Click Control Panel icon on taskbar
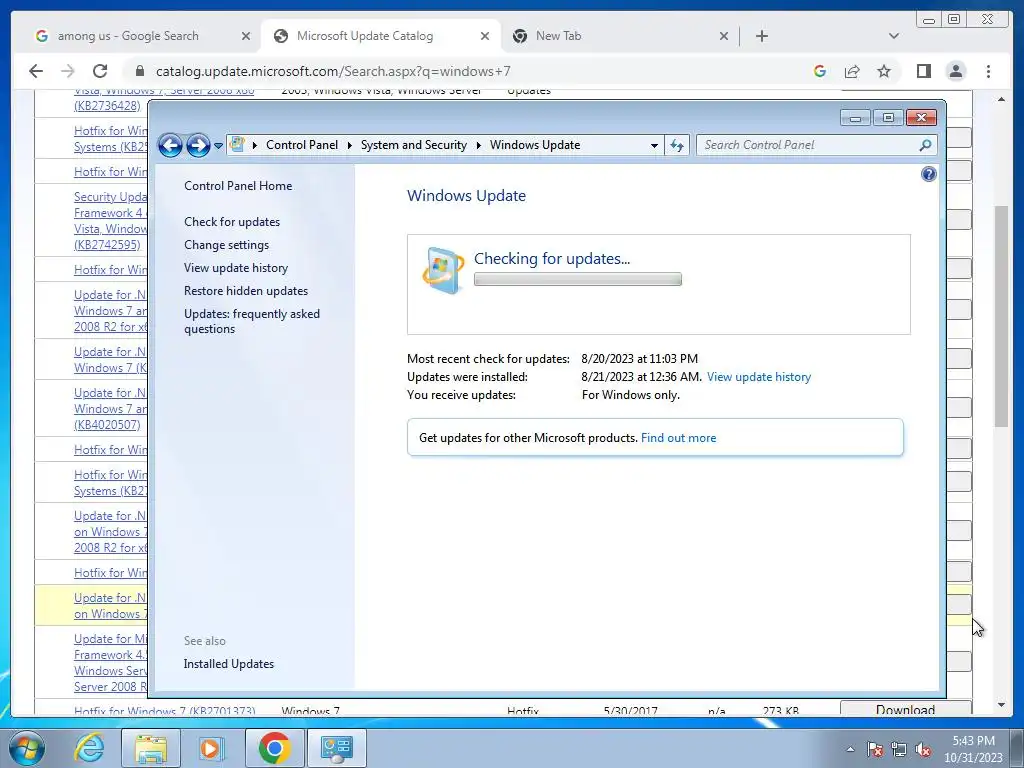This screenshot has width=1024, height=768. tap(336, 748)
